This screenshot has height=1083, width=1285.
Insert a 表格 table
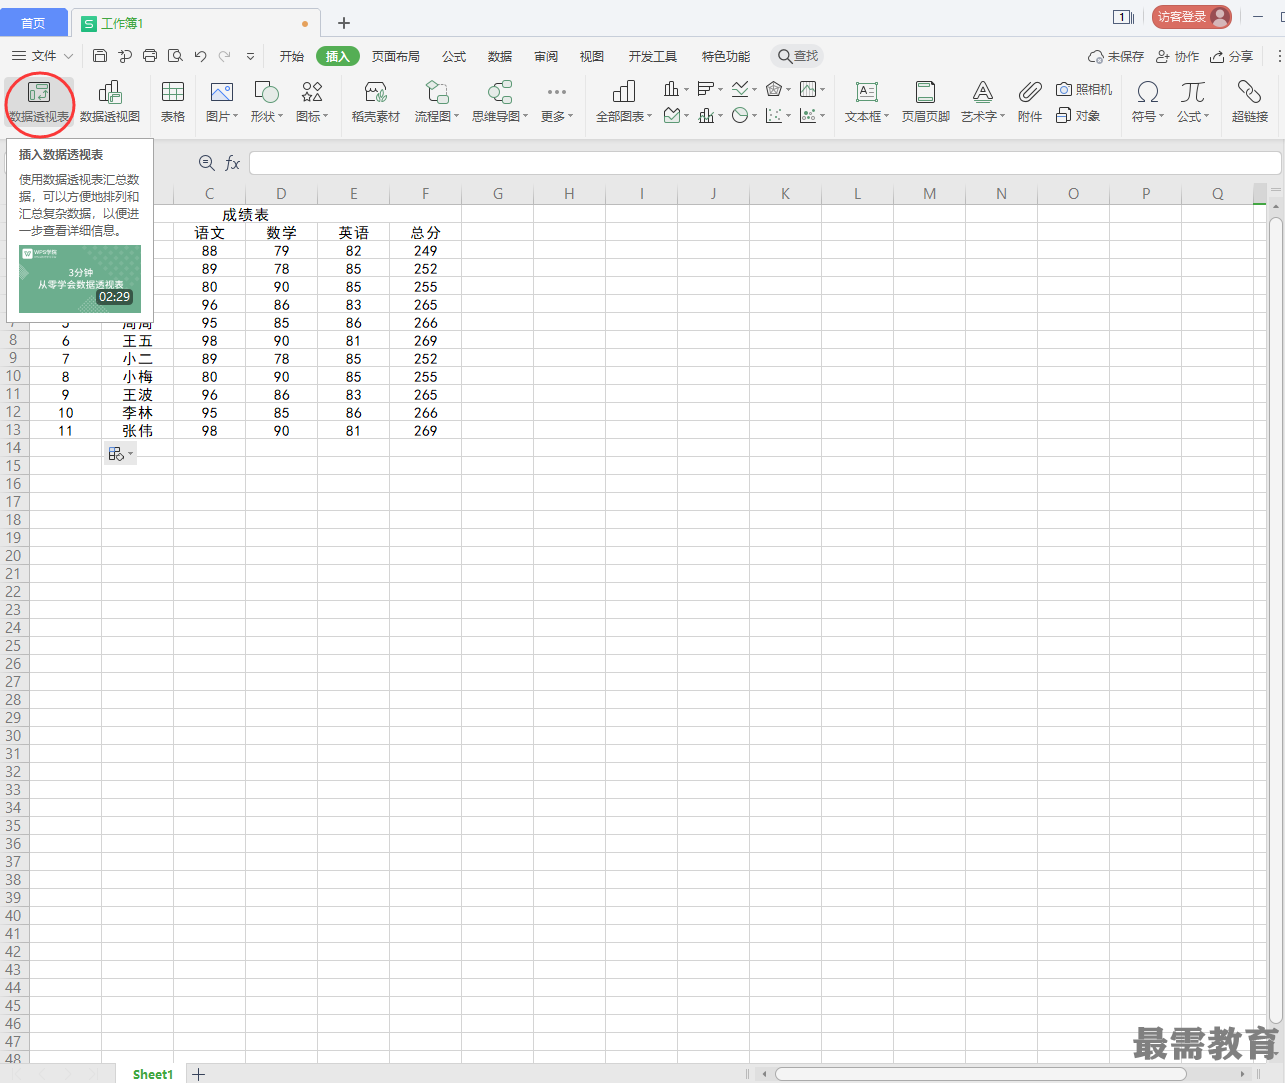click(173, 102)
